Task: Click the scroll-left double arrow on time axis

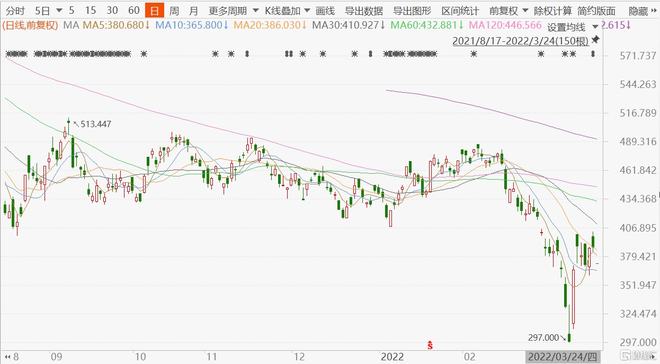Action: coord(7,357)
